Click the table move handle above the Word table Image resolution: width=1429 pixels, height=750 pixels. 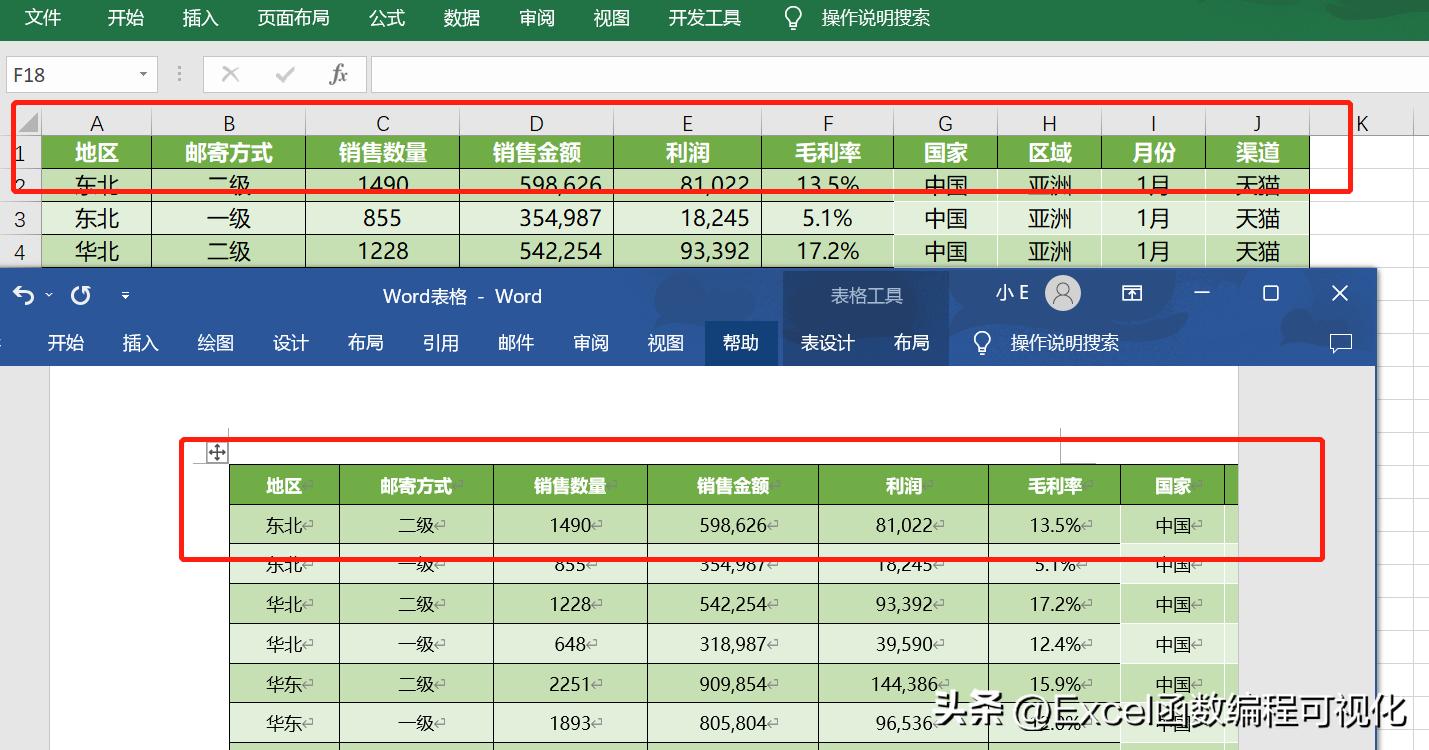(x=215, y=452)
